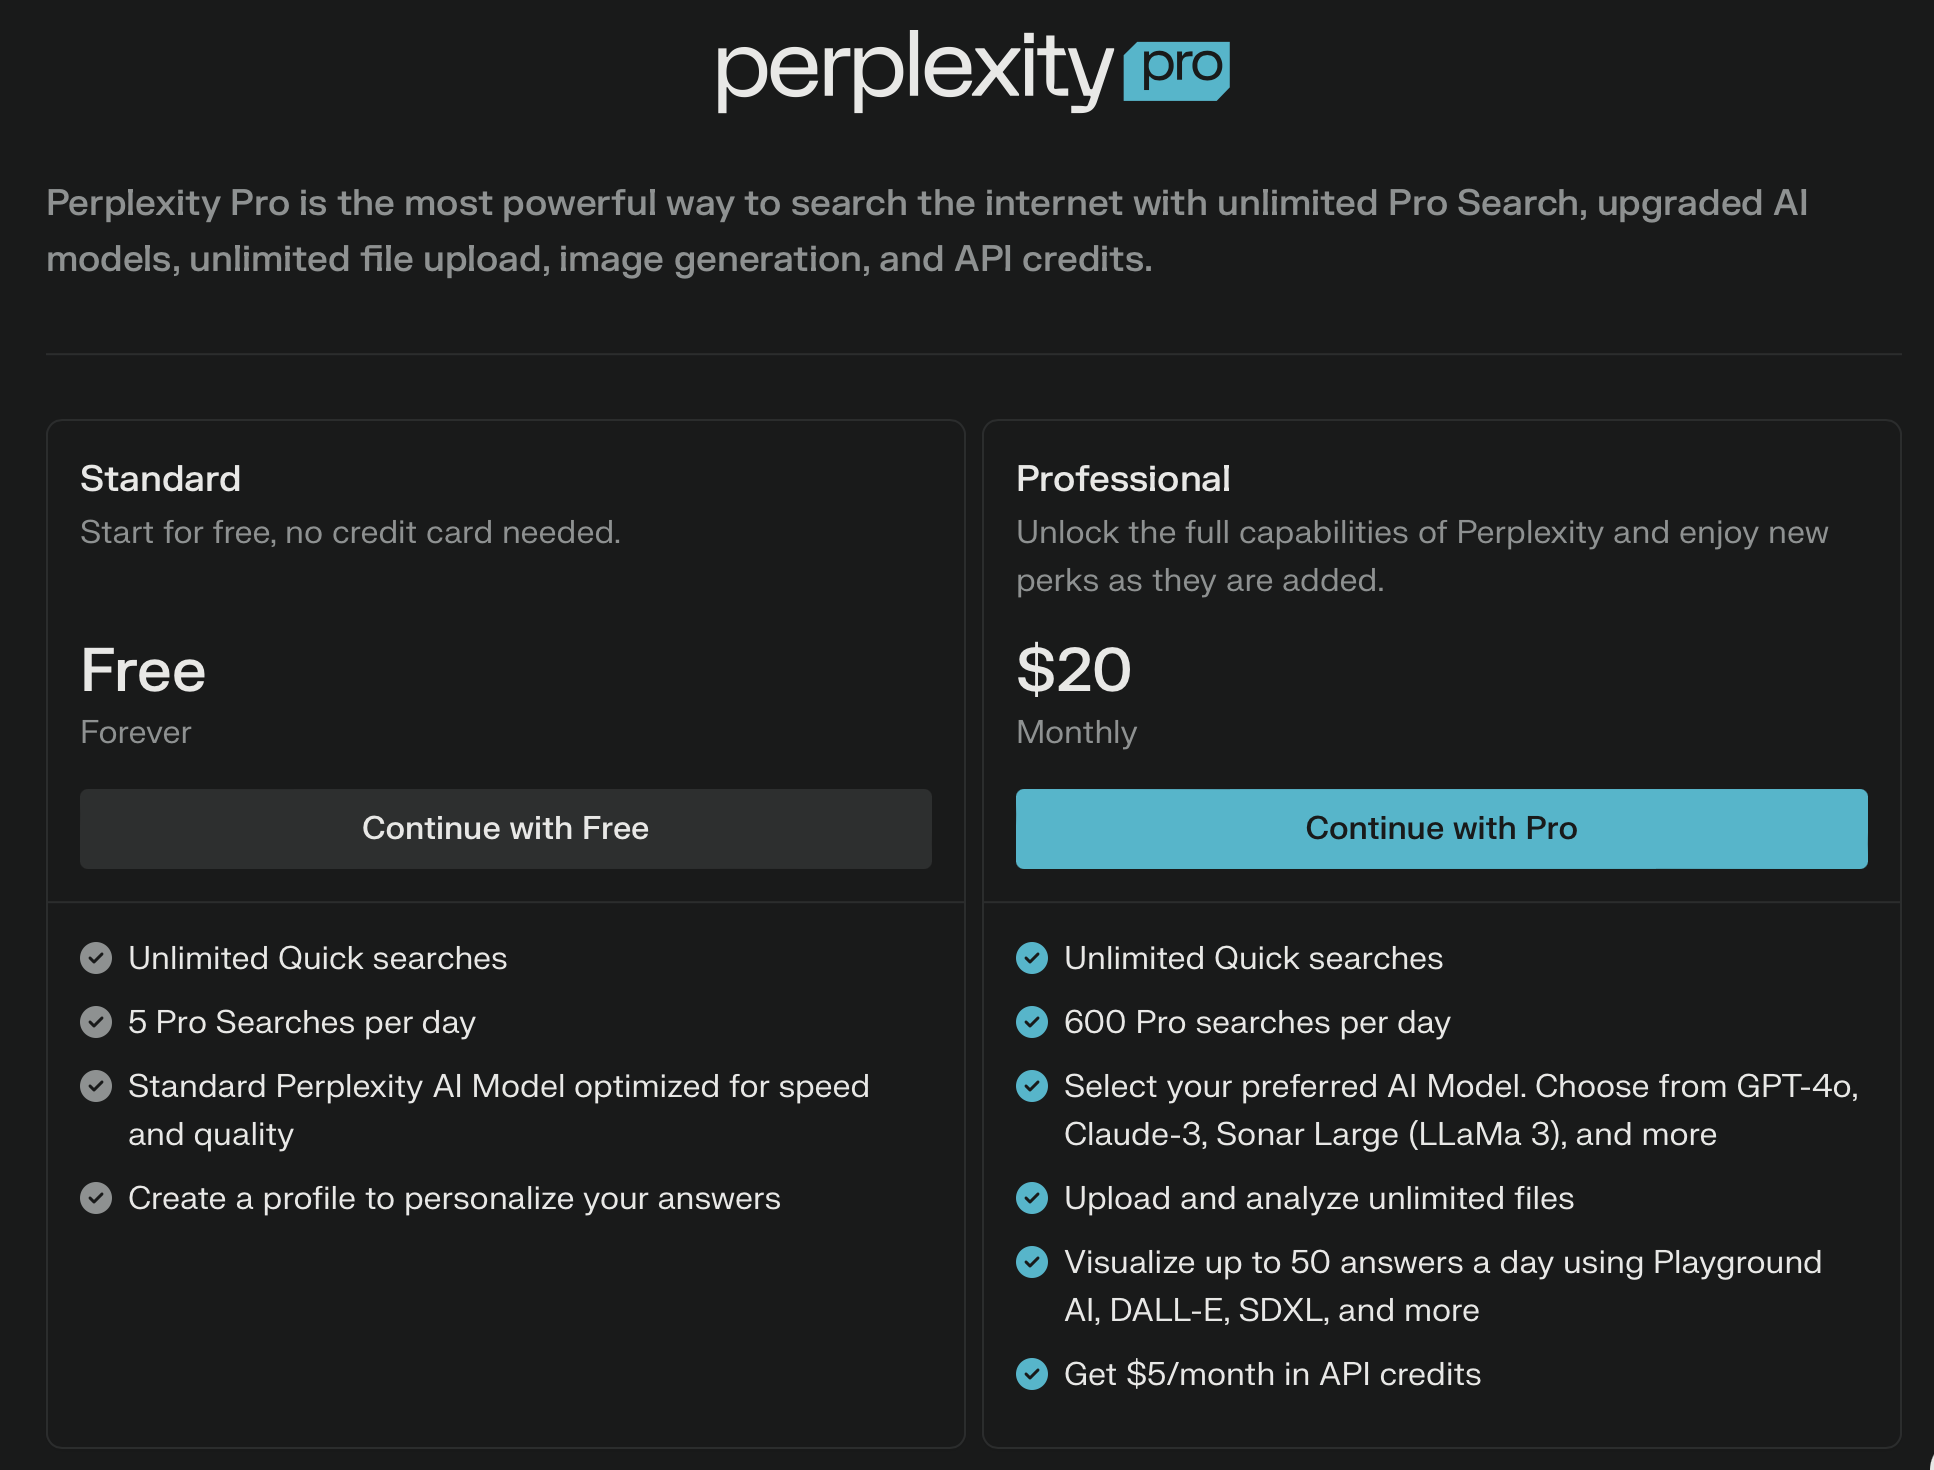The width and height of the screenshot is (1934, 1470).
Task: Click the checkmark beside Visualize up to 50 answers
Action: [x=1032, y=1262]
